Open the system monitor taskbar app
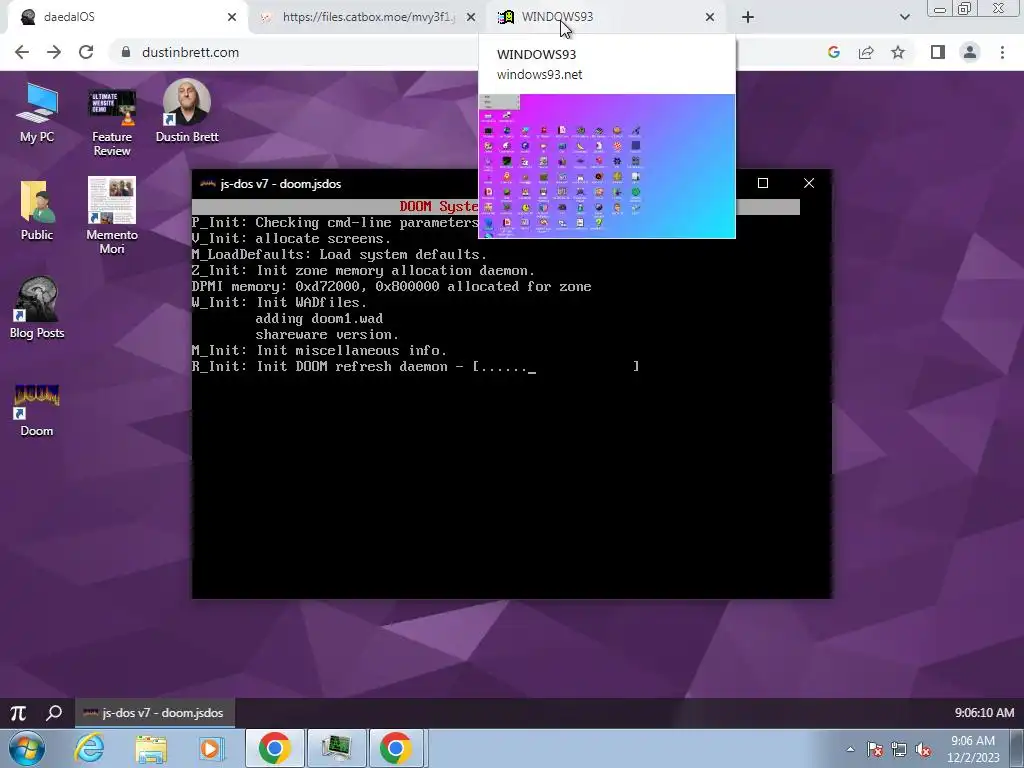The height and width of the screenshot is (768, 1024). pyautogui.click(x=336, y=748)
